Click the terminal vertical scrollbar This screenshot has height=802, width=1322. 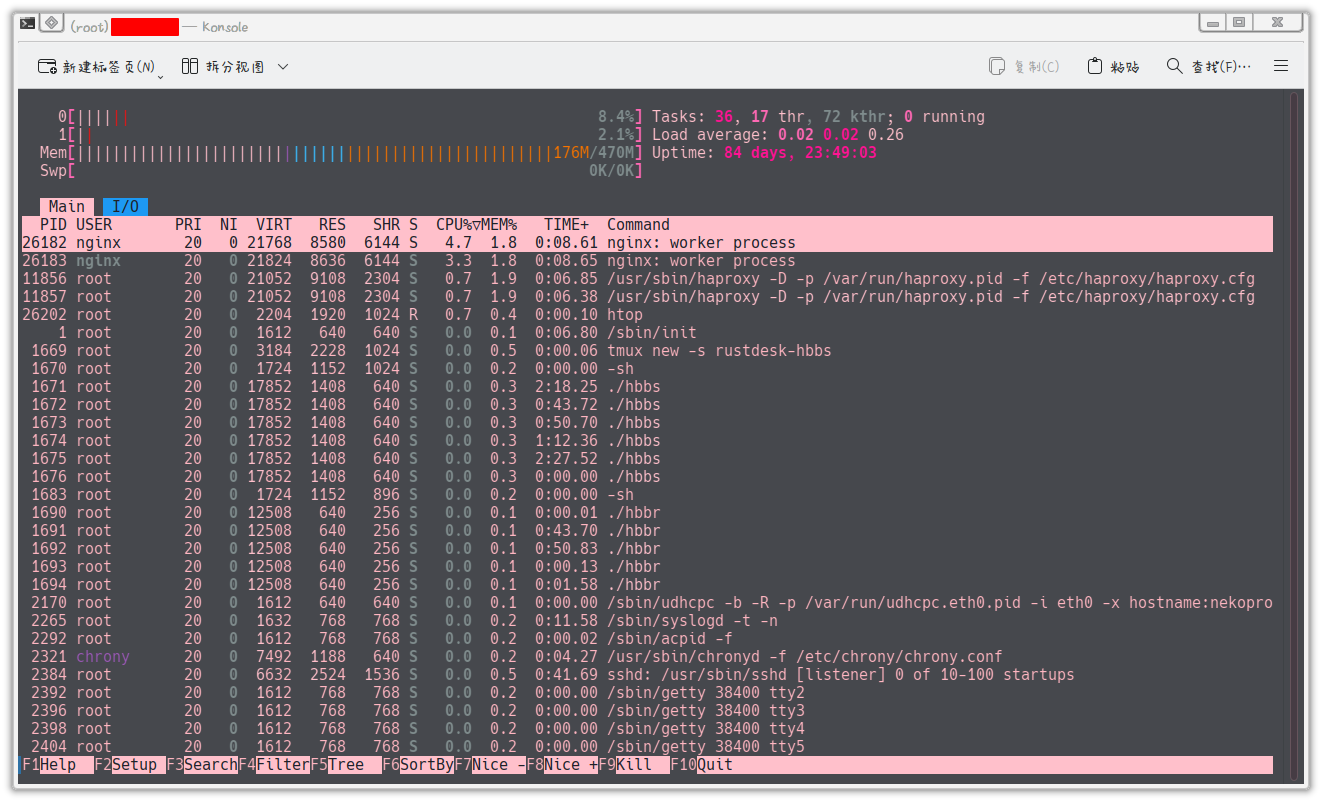coord(1296,435)
